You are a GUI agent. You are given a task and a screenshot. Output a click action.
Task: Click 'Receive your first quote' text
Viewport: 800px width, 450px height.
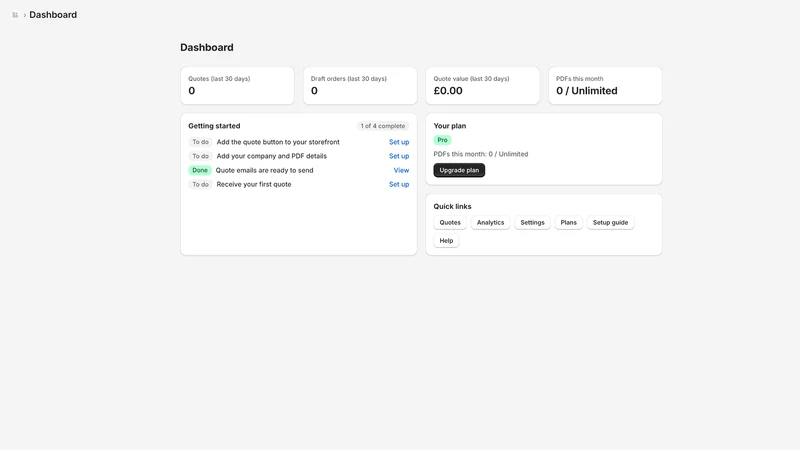pyautogui.click(x=254, y=184)
